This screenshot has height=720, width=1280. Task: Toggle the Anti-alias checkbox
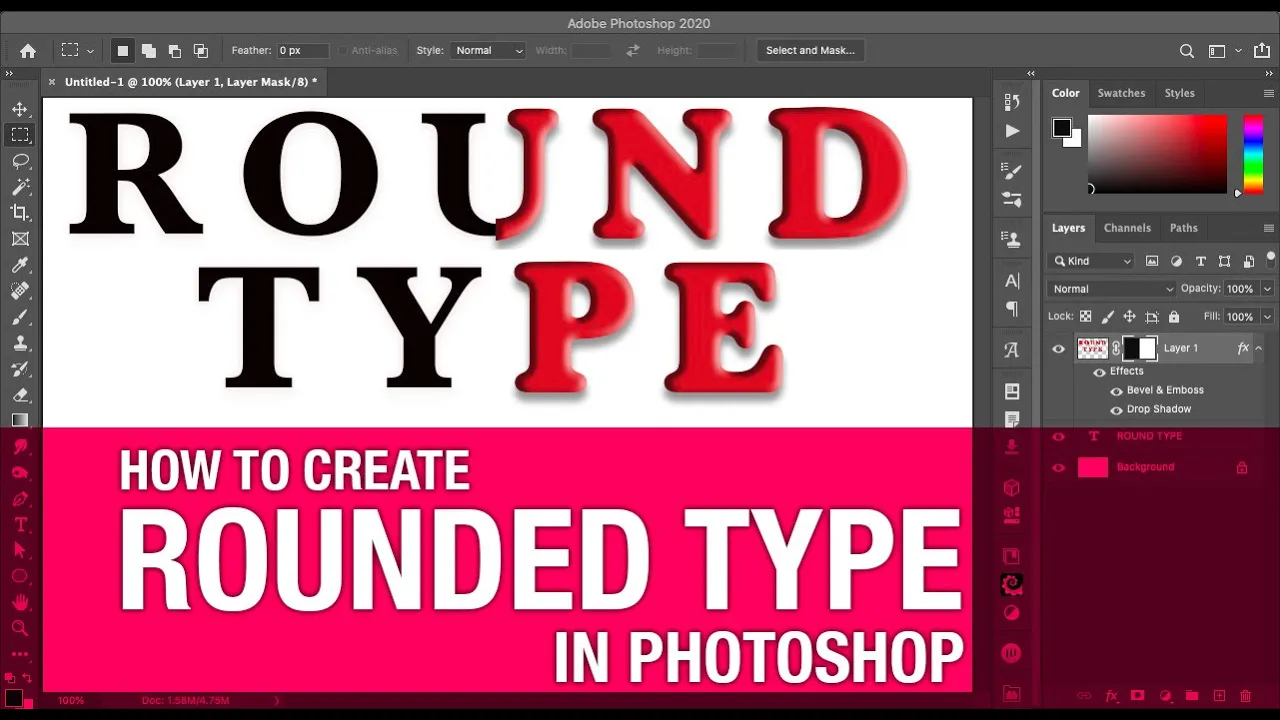pos(343,51)
